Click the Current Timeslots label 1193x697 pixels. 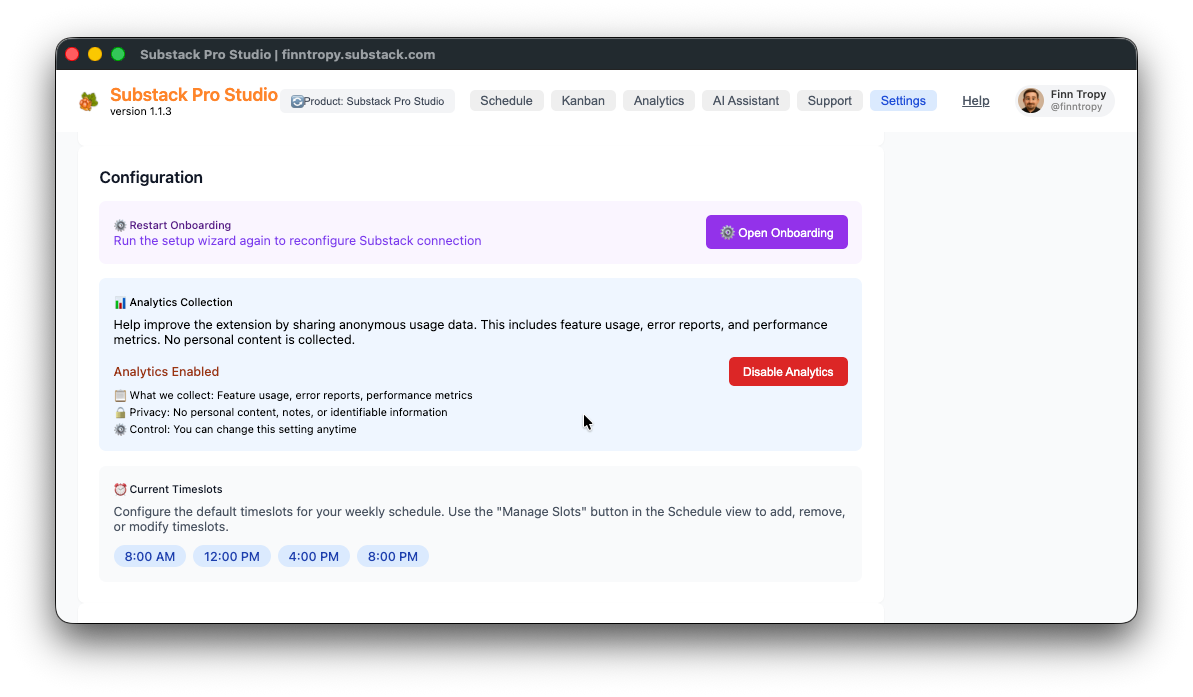click(176, 489)
